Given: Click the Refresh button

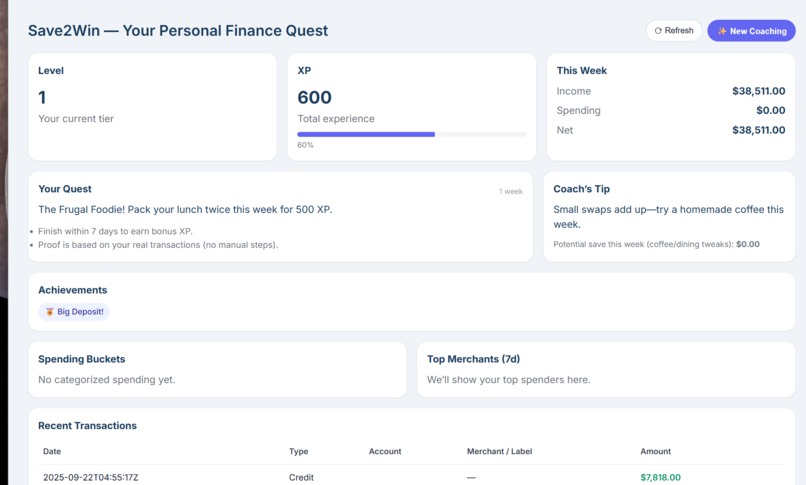Looking at the screenshot, I should coord(673,31).
